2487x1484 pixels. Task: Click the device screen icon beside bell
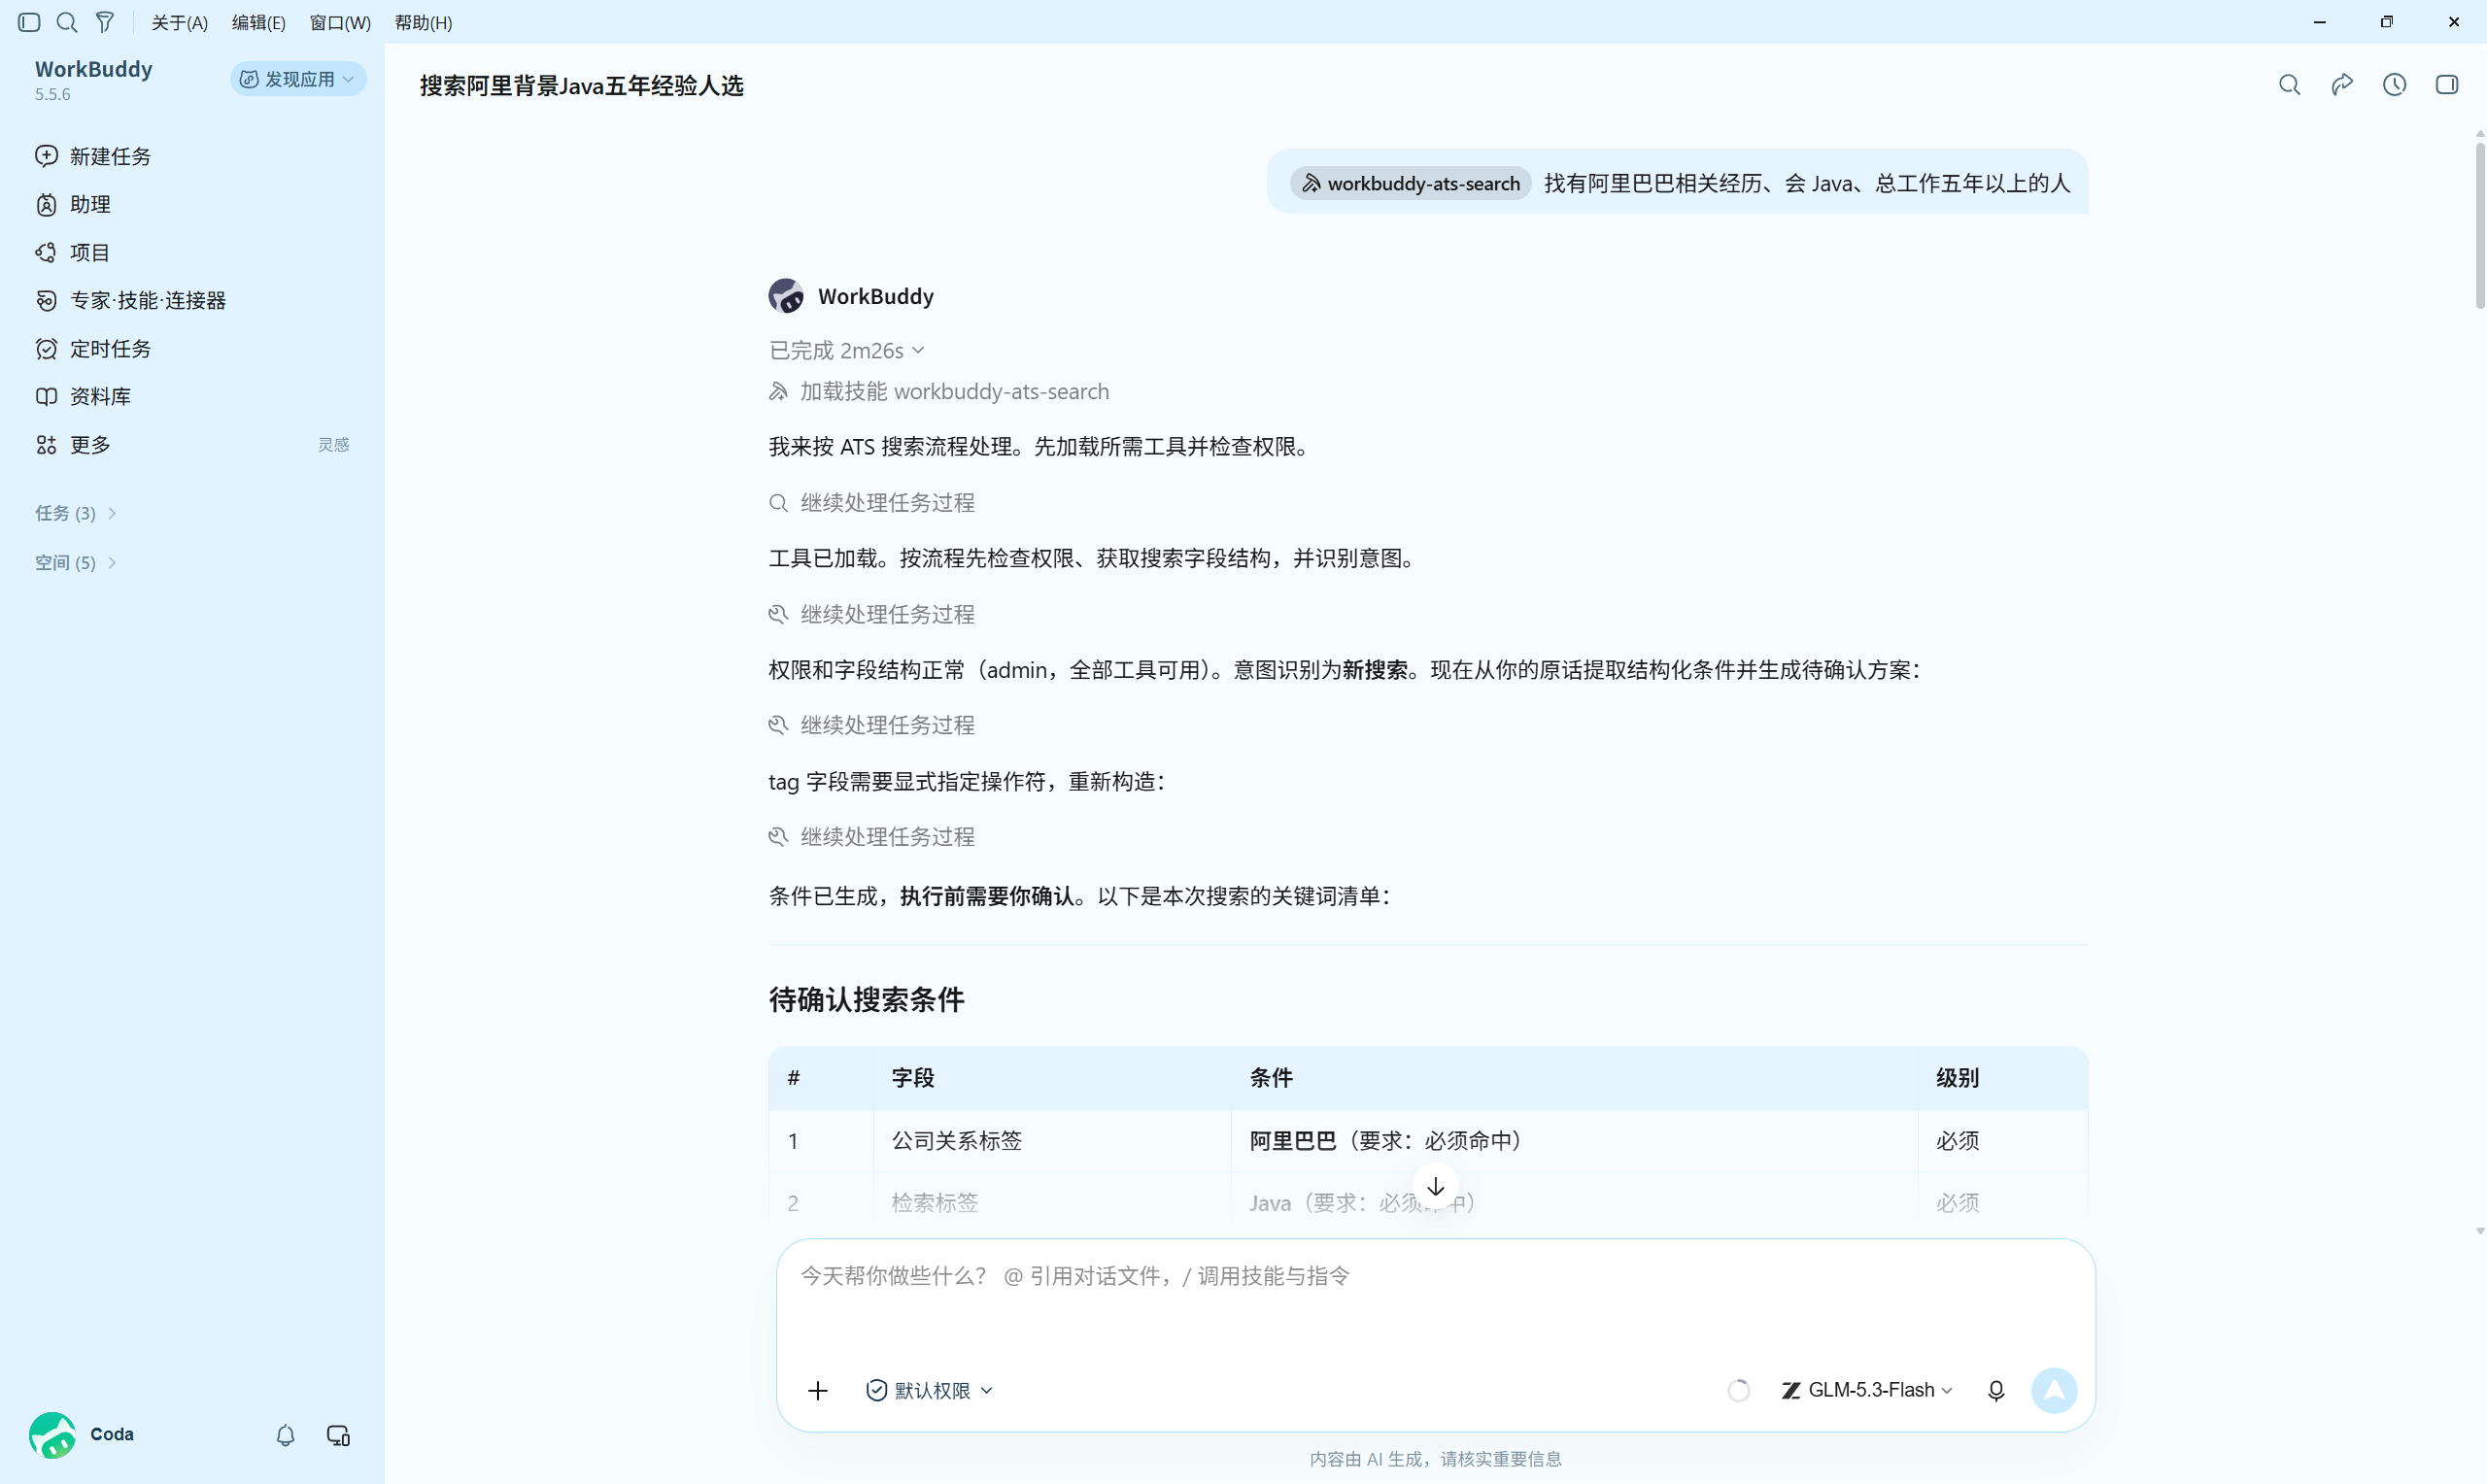[338, 1435]
